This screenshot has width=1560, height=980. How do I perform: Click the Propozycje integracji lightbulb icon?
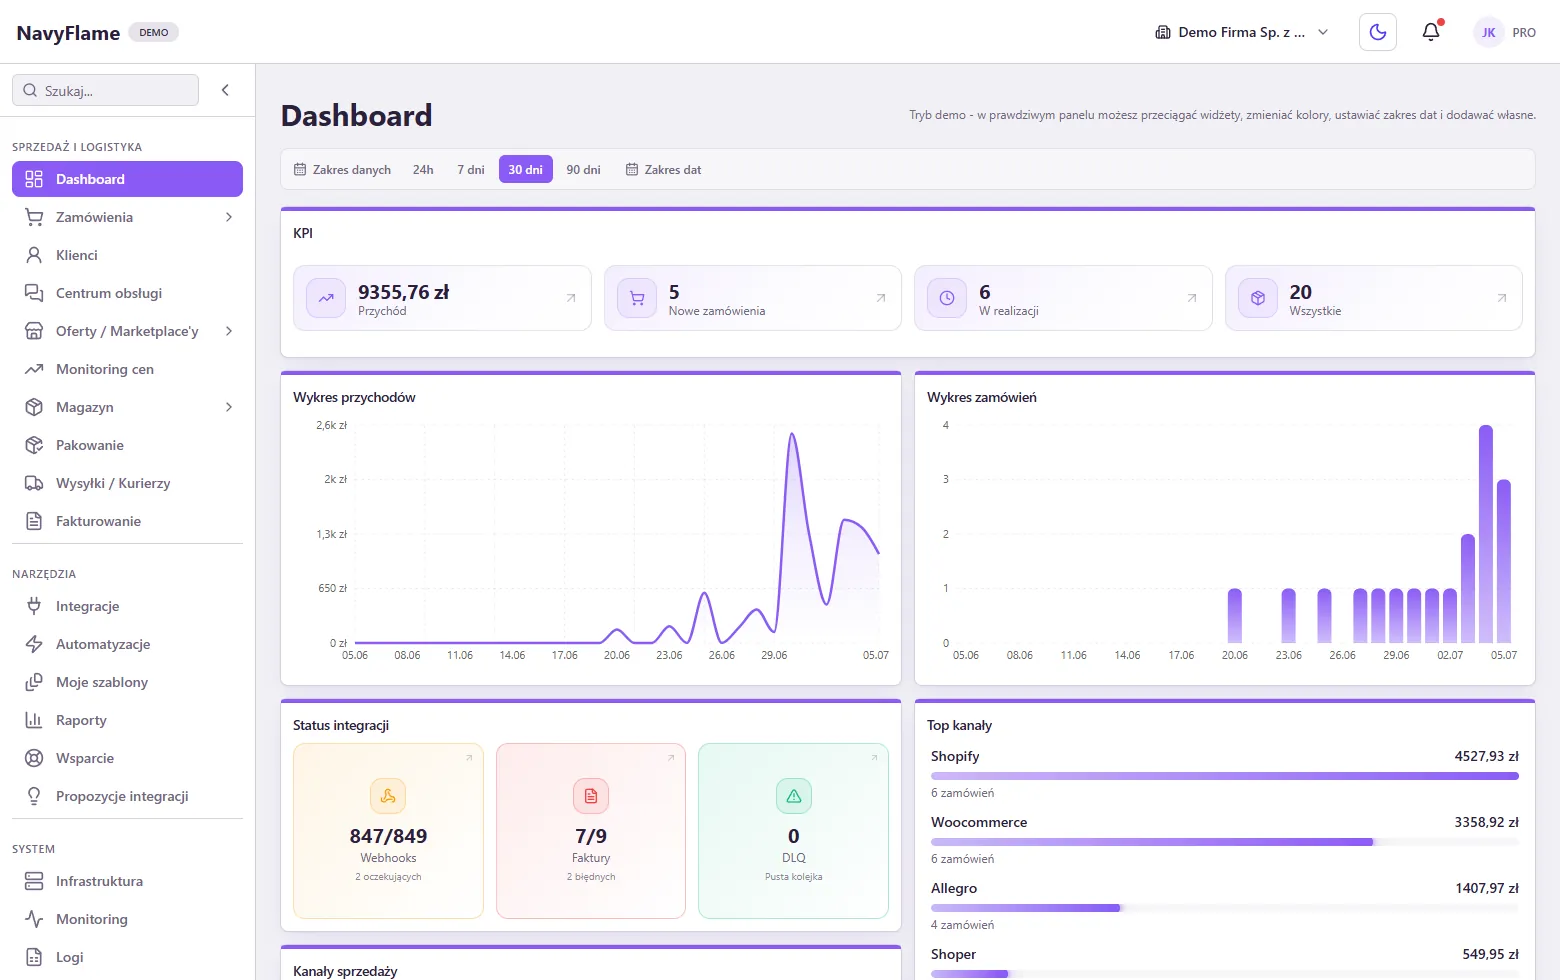pos(34,796)
